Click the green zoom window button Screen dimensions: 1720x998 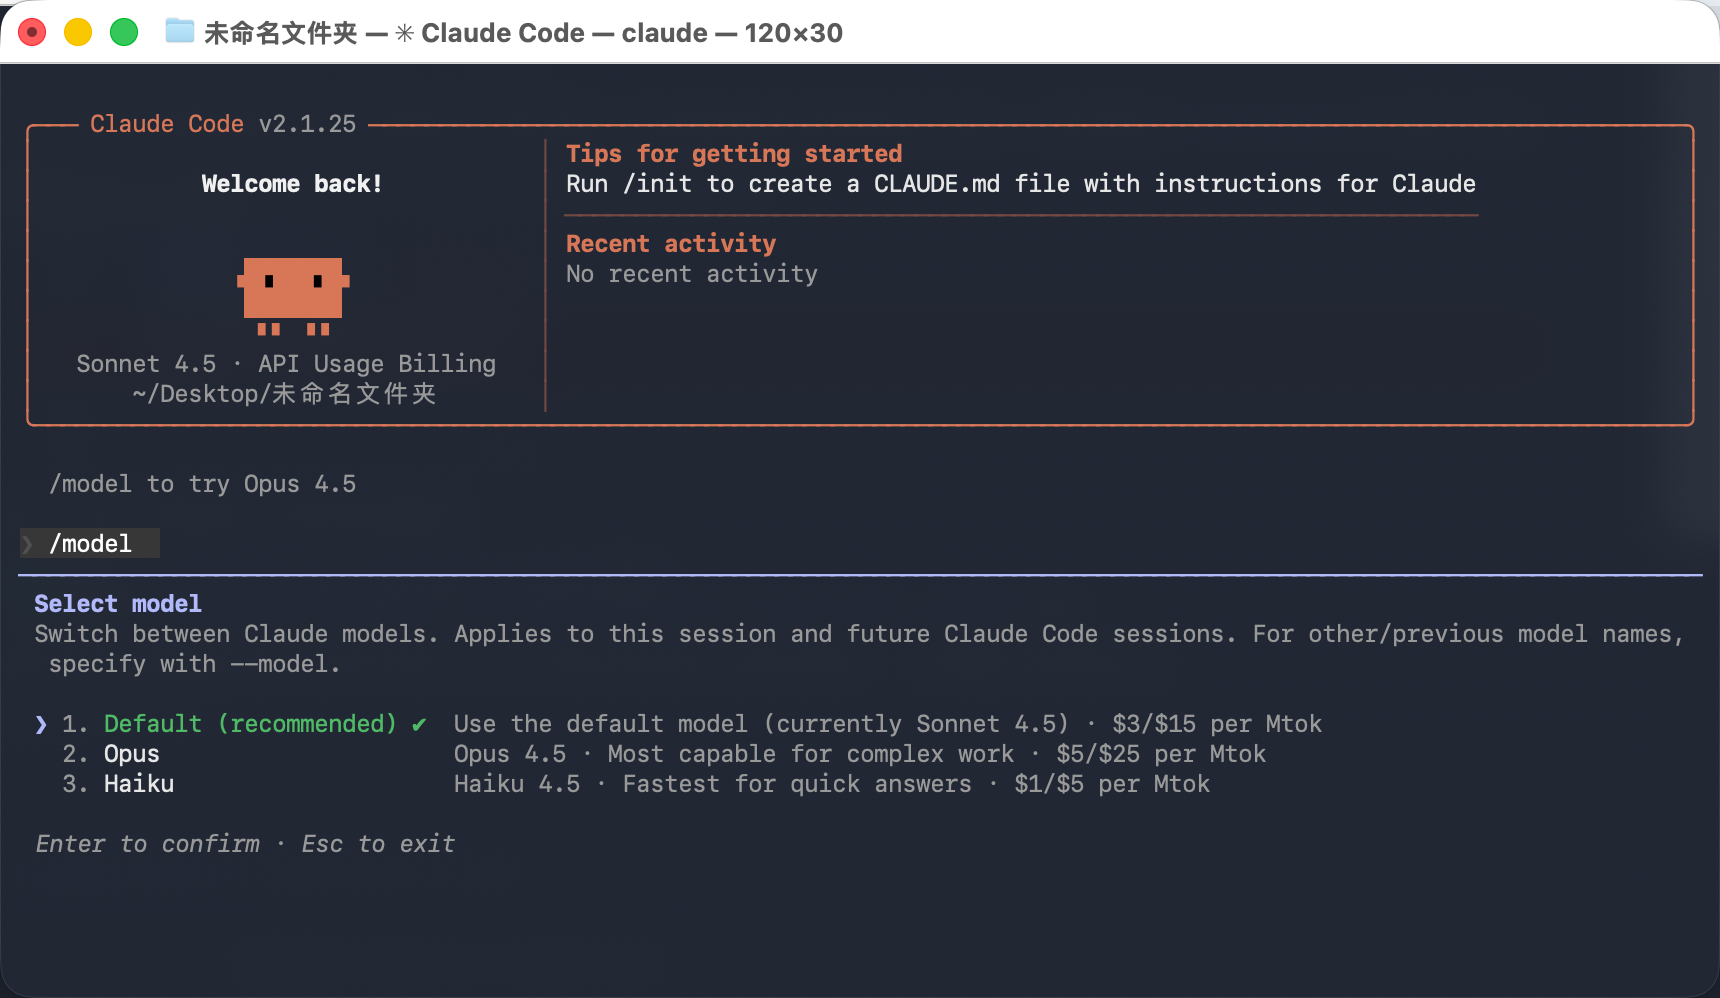124,33
